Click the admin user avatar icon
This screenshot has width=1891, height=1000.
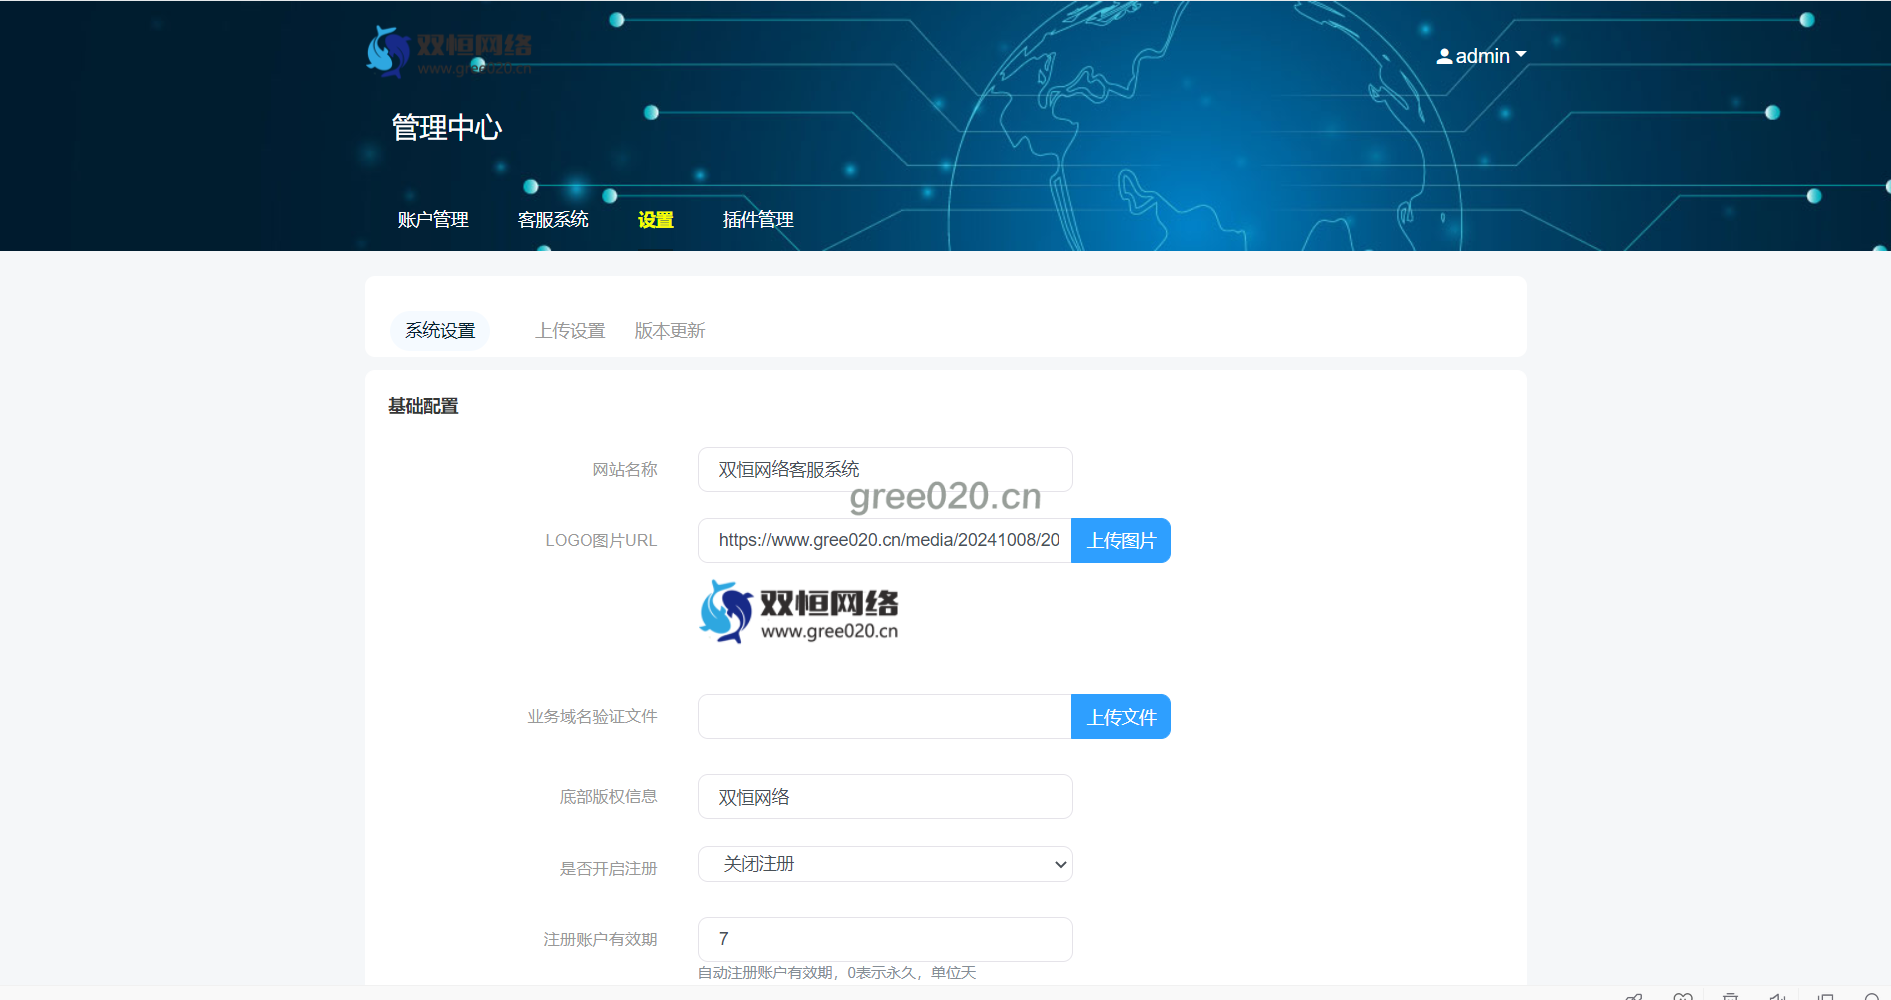(1444, 57)
